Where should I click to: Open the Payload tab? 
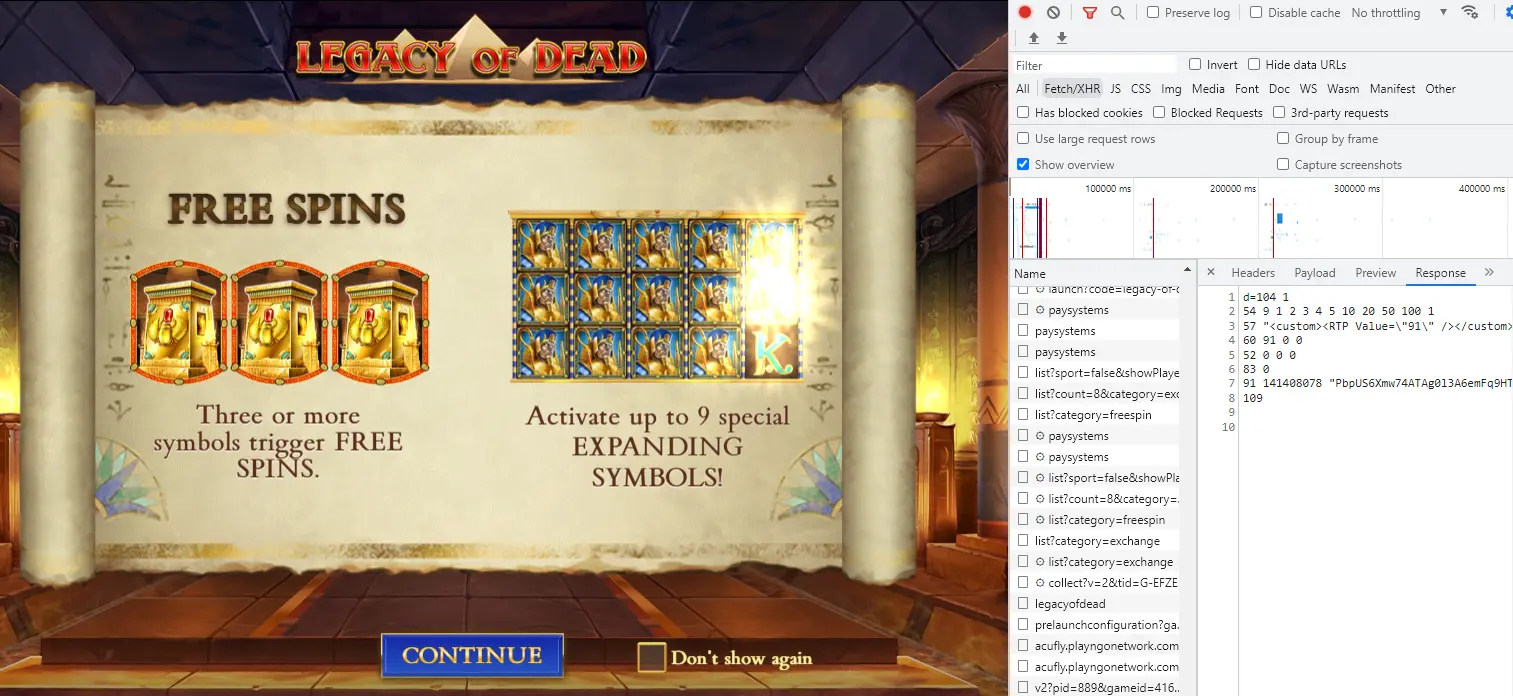point(1315,273)
